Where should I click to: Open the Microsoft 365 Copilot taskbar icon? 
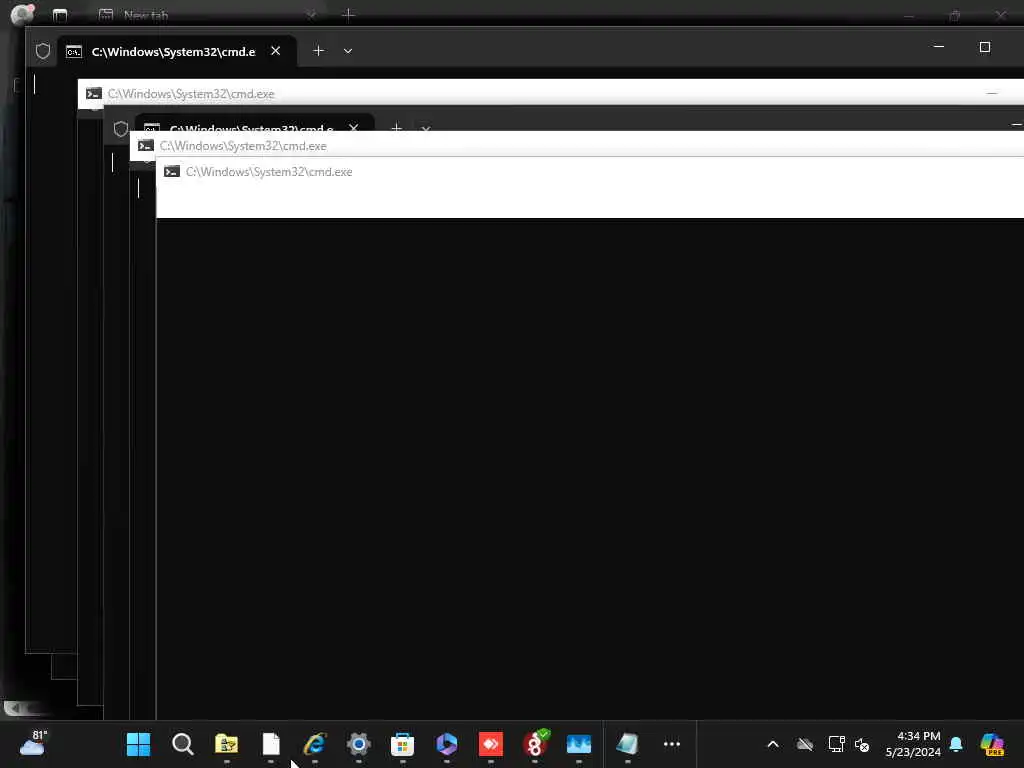point(447,744)
